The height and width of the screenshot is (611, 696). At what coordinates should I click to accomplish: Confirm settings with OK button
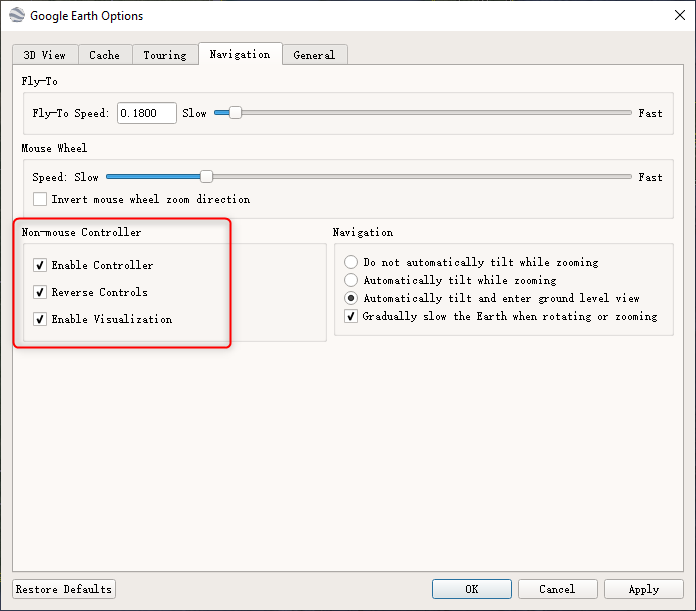click(x=472, y=589)
